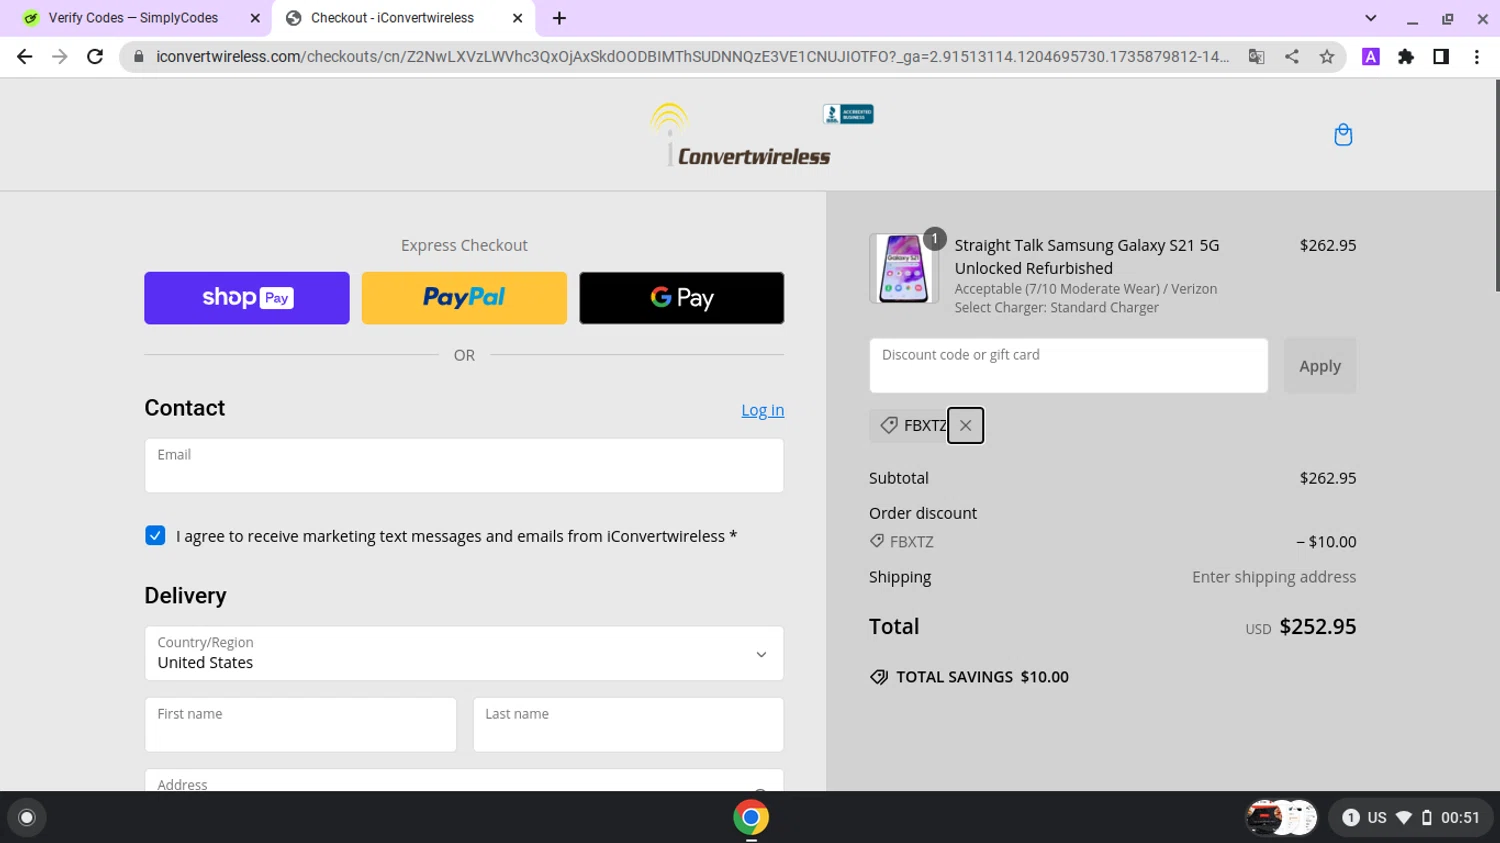The image size is (1500, 843).
Task: Click the Wi-Fi status icon
Action: pos(1404,817)
